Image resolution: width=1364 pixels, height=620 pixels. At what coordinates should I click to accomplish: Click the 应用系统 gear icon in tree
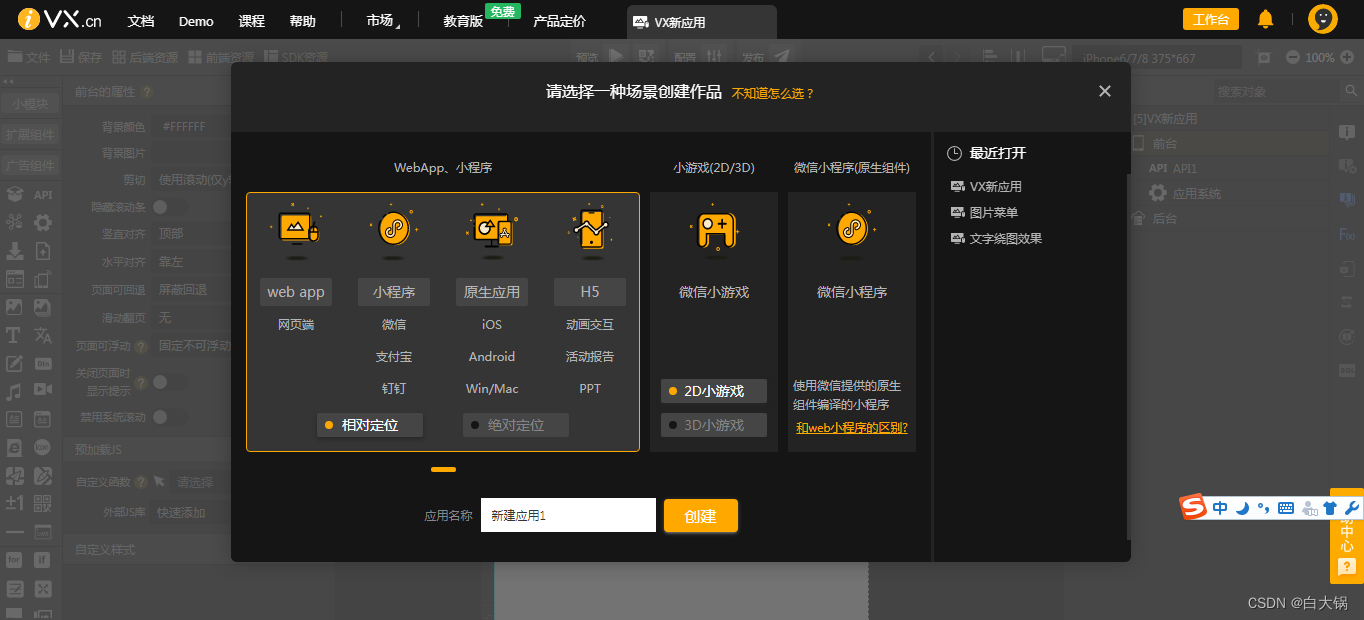pos(1158,193)
